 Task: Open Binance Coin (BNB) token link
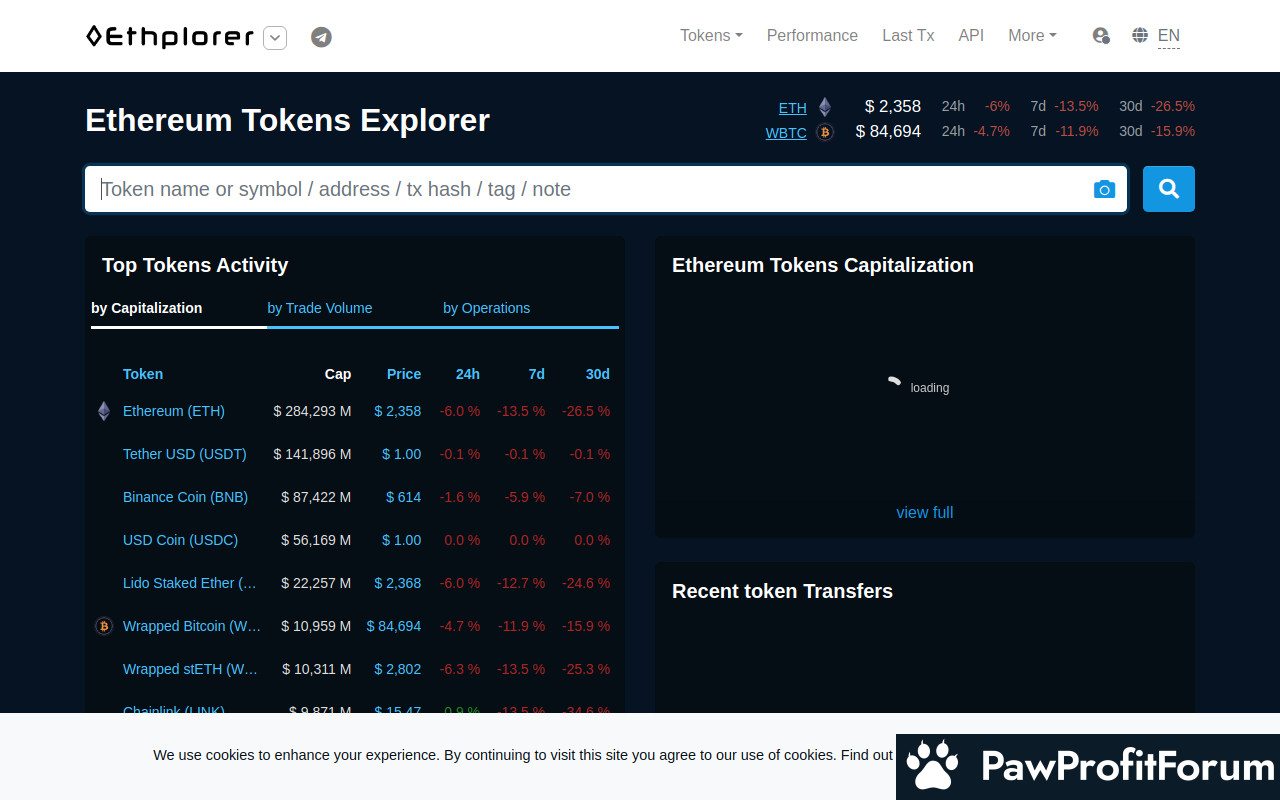click(186, 497)
